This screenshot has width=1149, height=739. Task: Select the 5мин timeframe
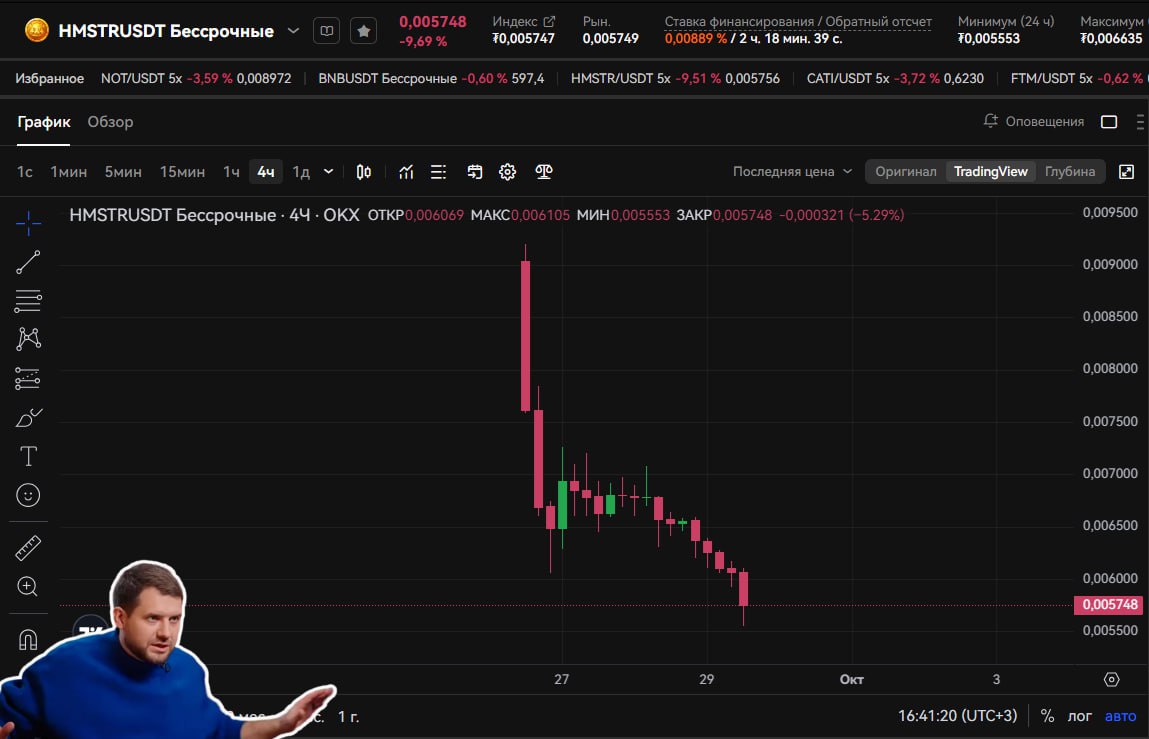point(123,172)
